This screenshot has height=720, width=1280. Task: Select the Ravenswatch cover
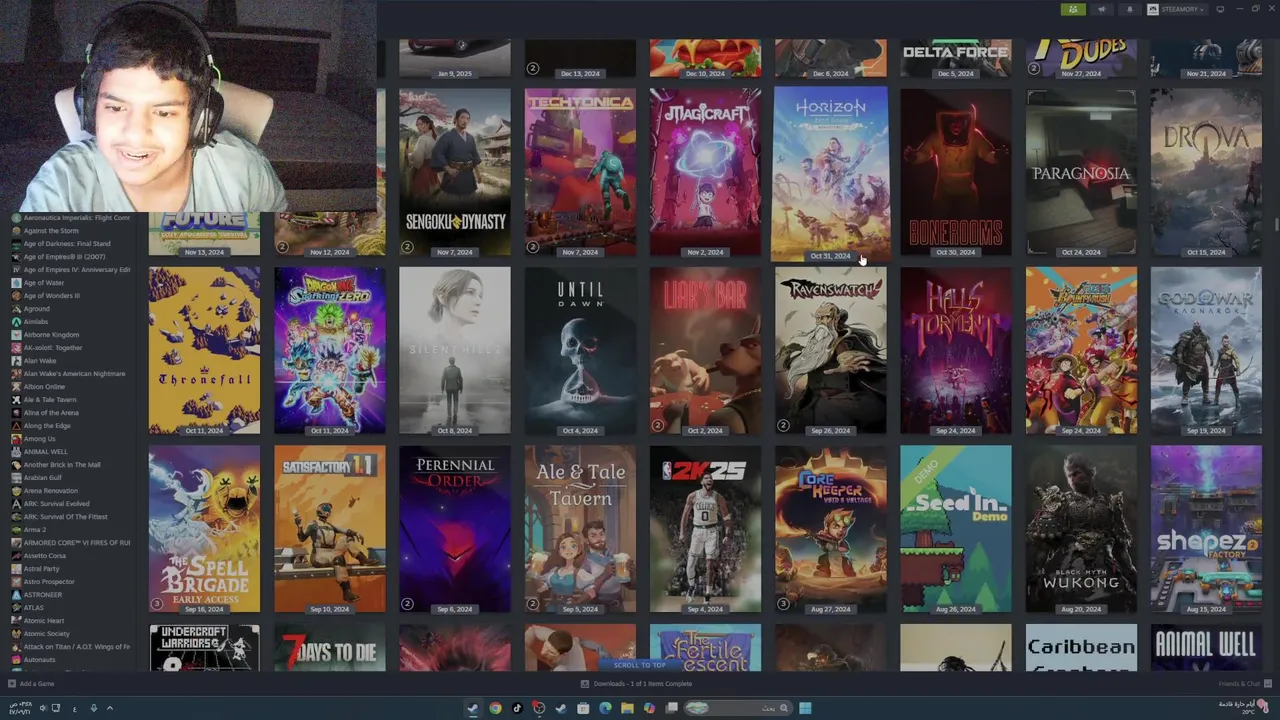(x=830, y=351)
